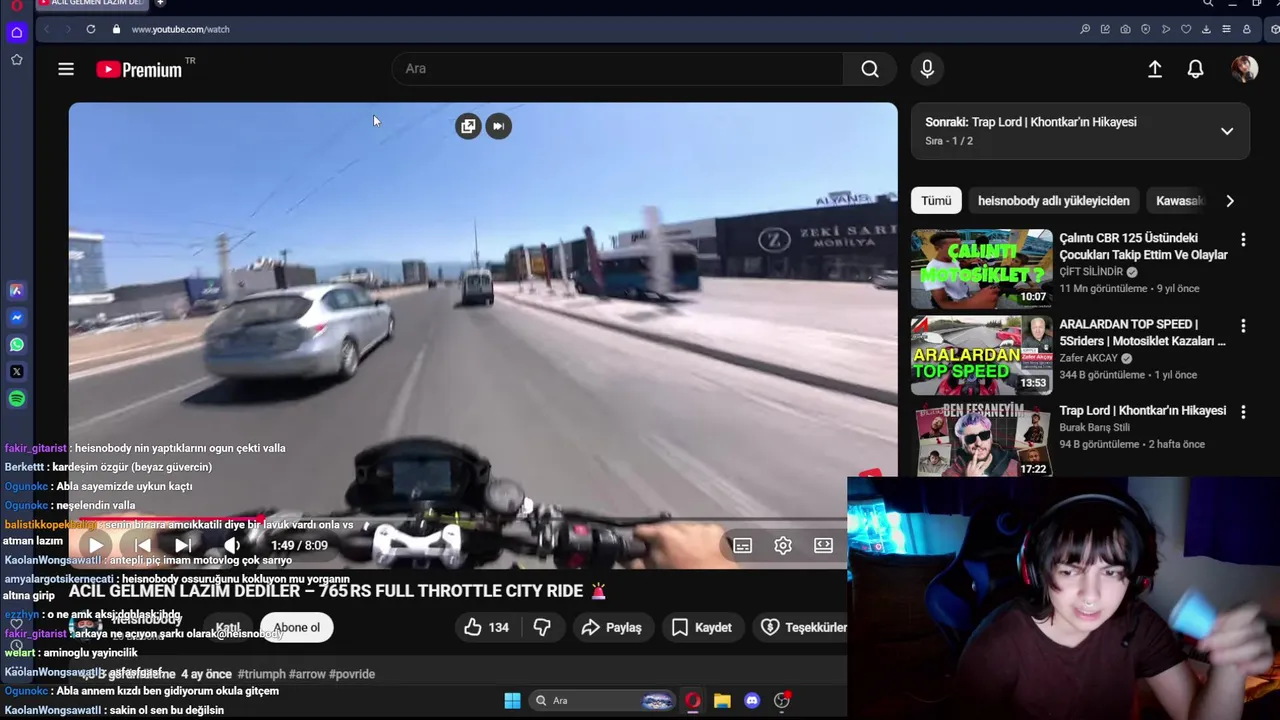Viewport: 1280px width, 720px height.
Task: Open the Windows Start menu
Action: [512, 700]
